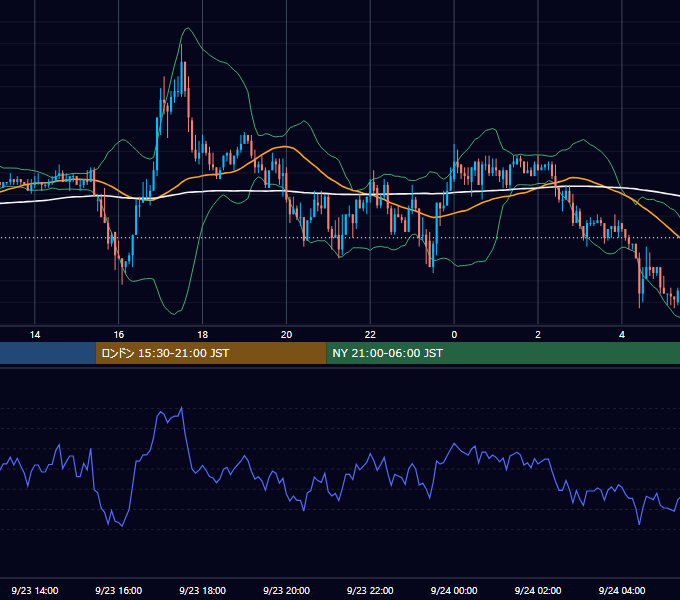Click the NY 21:00-06:00 JST session bar

(503, 353)
